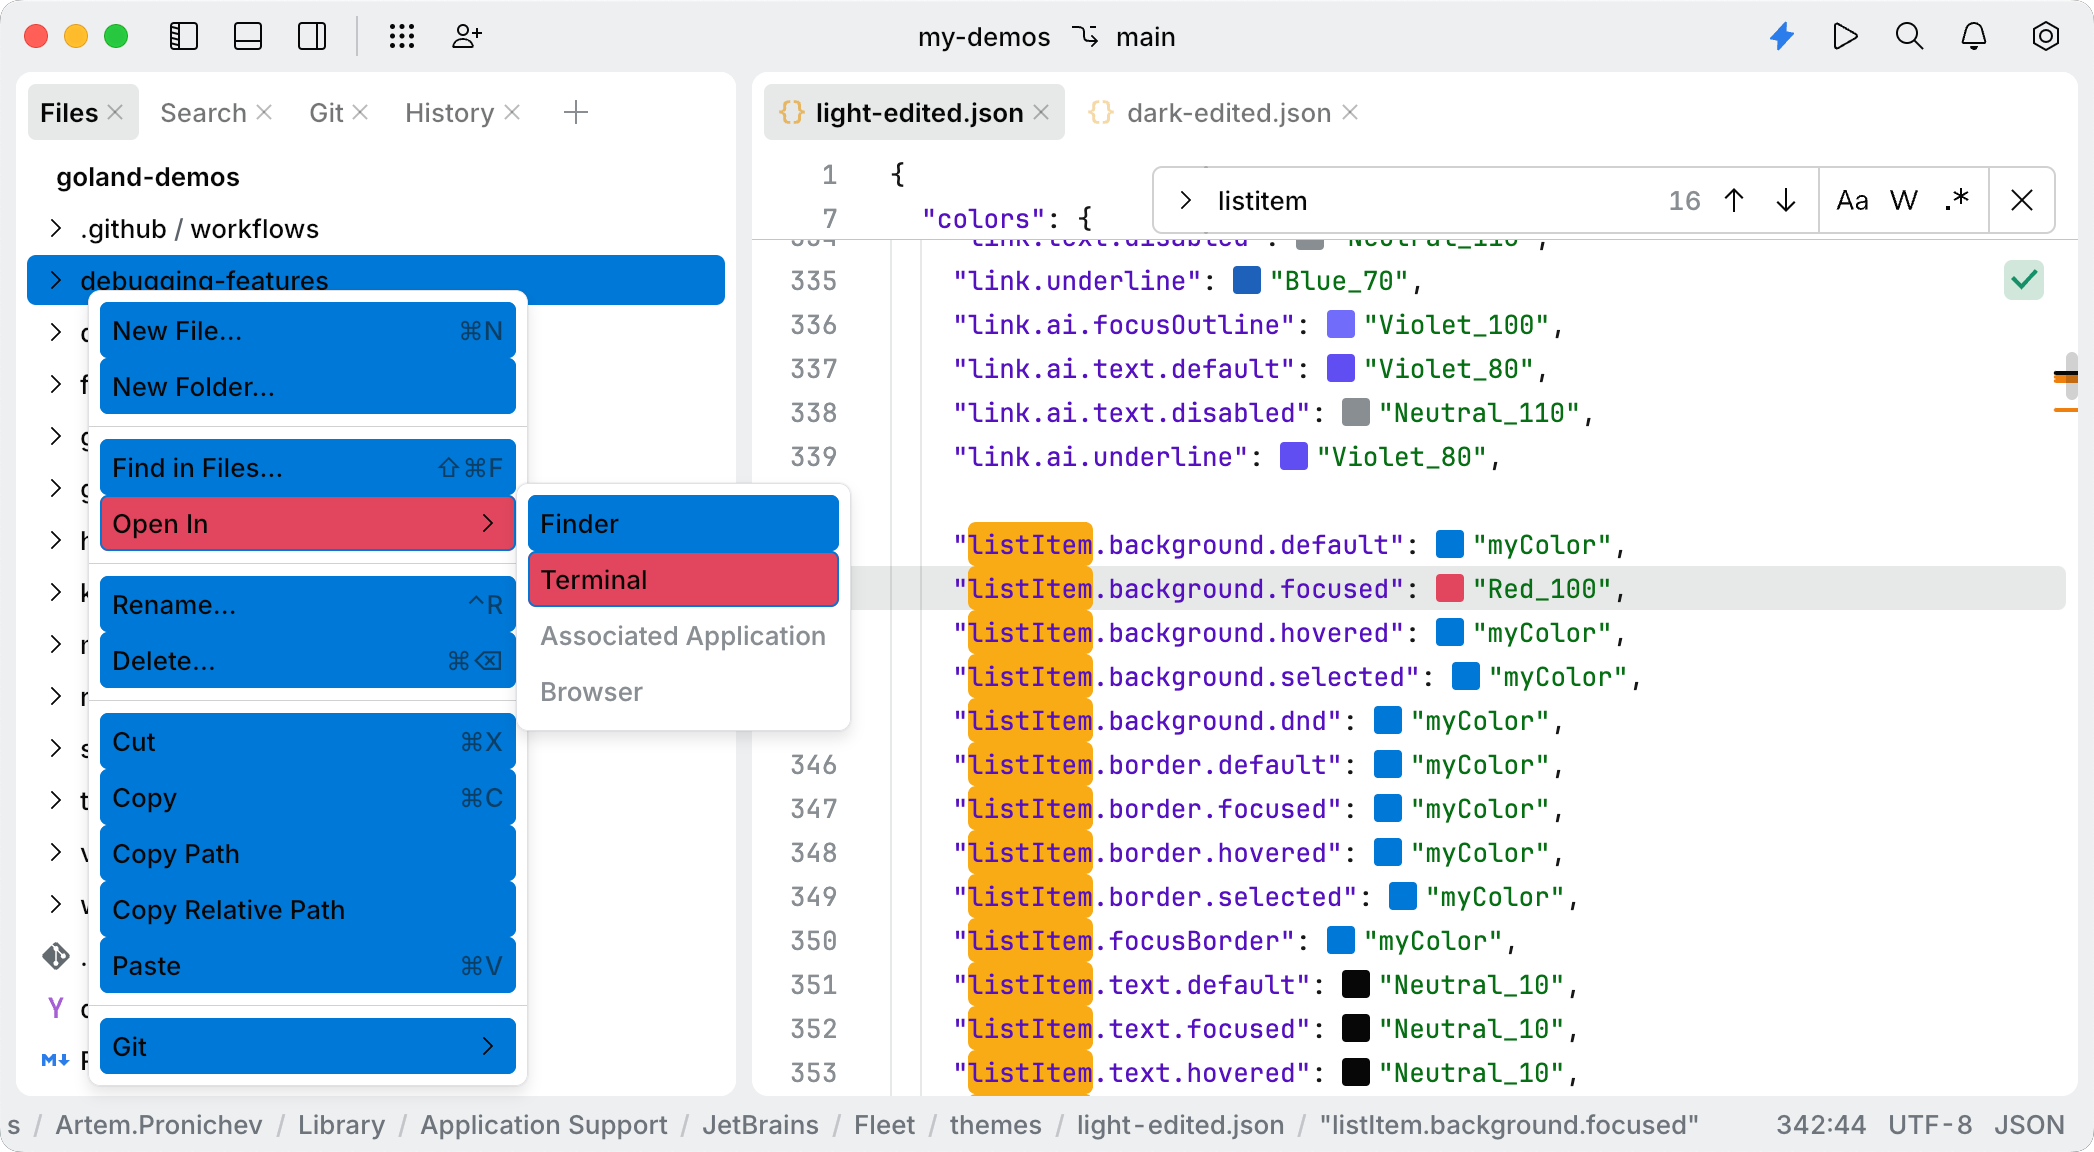Click the add collaborator icon
The width and height of the screenshot is (2094, 1152).
click(466, 37)
